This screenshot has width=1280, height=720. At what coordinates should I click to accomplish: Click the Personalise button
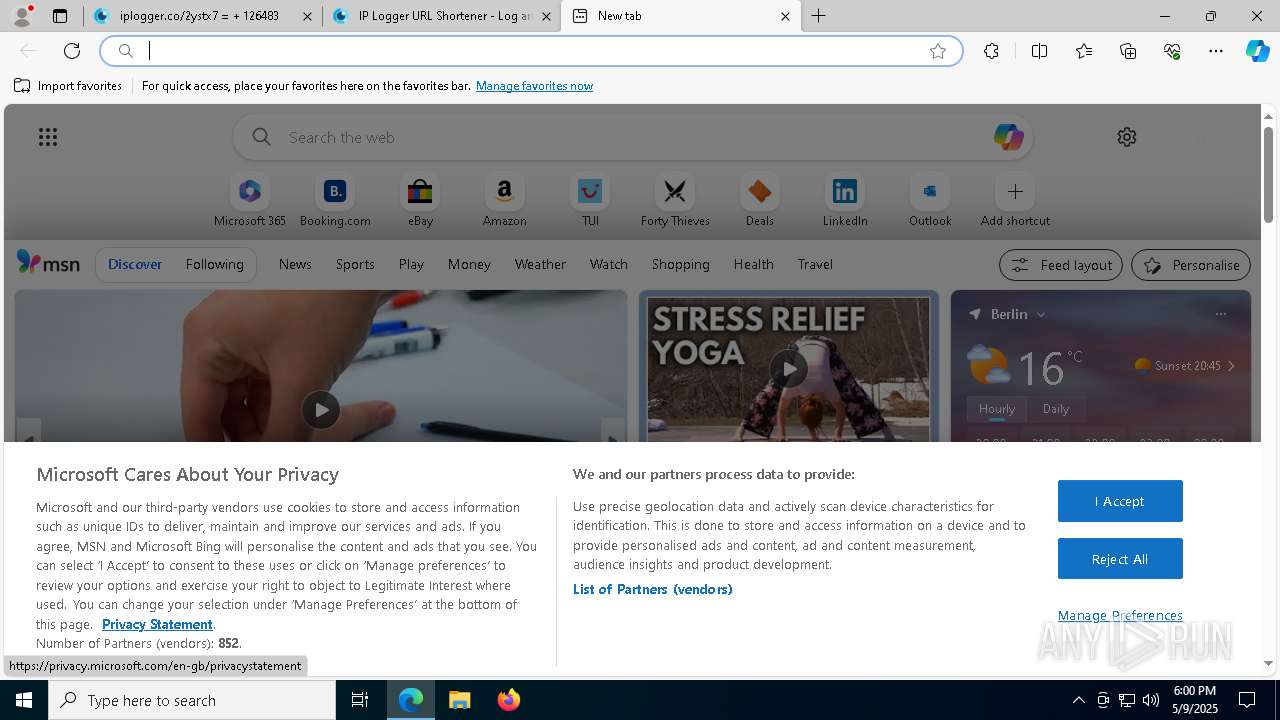point(1191,265)
